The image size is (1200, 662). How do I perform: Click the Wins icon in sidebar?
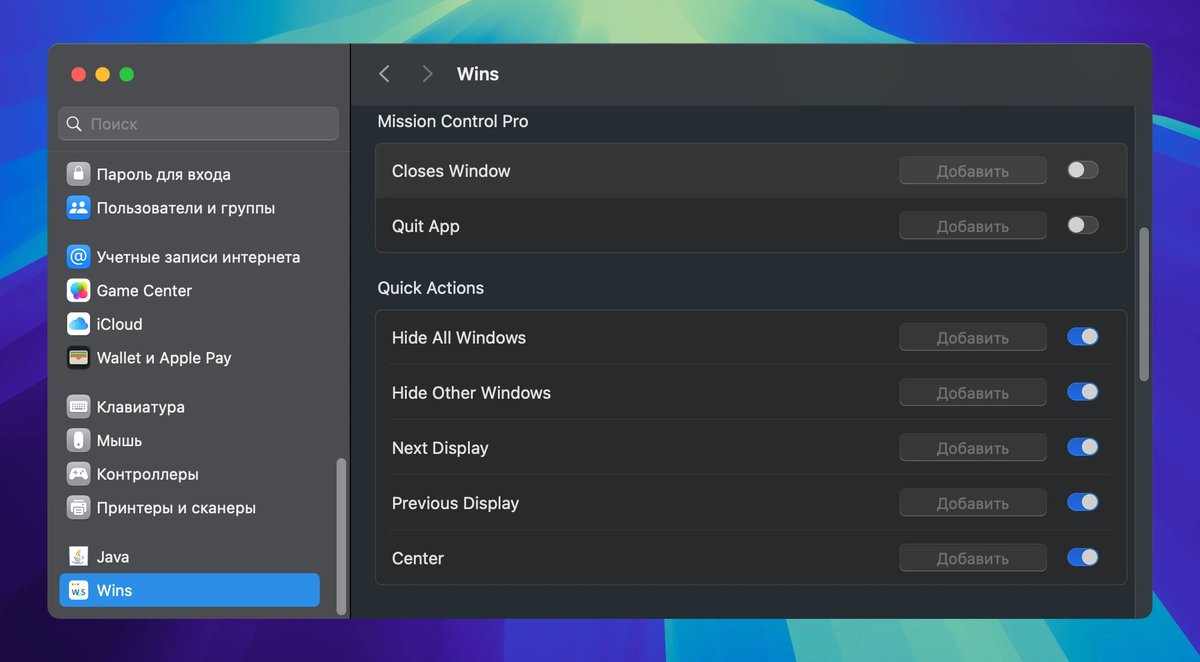click(79, 591)
